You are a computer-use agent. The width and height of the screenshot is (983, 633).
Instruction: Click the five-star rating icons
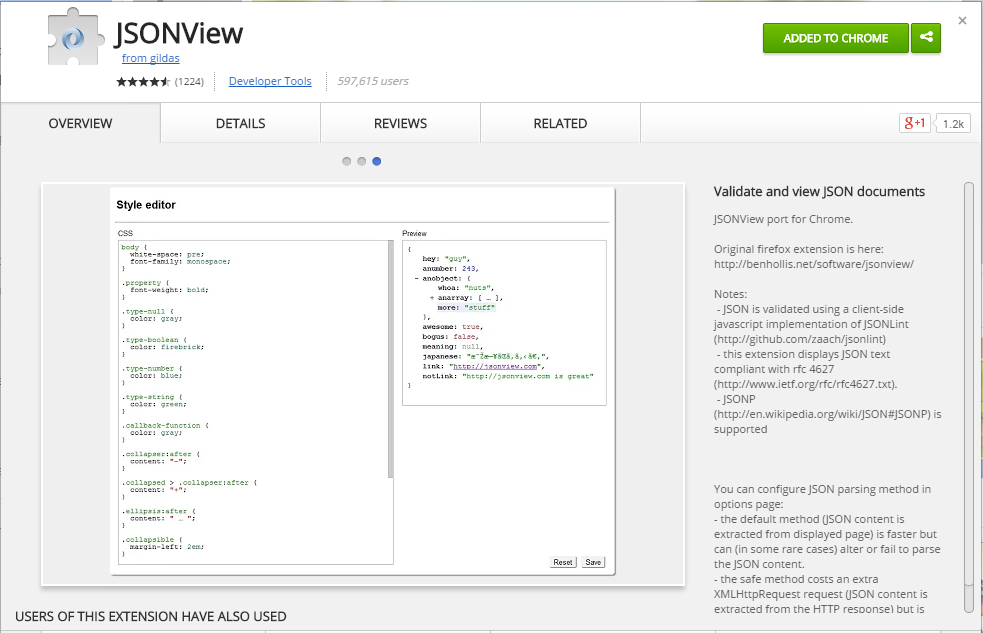(x=143, y=81)
